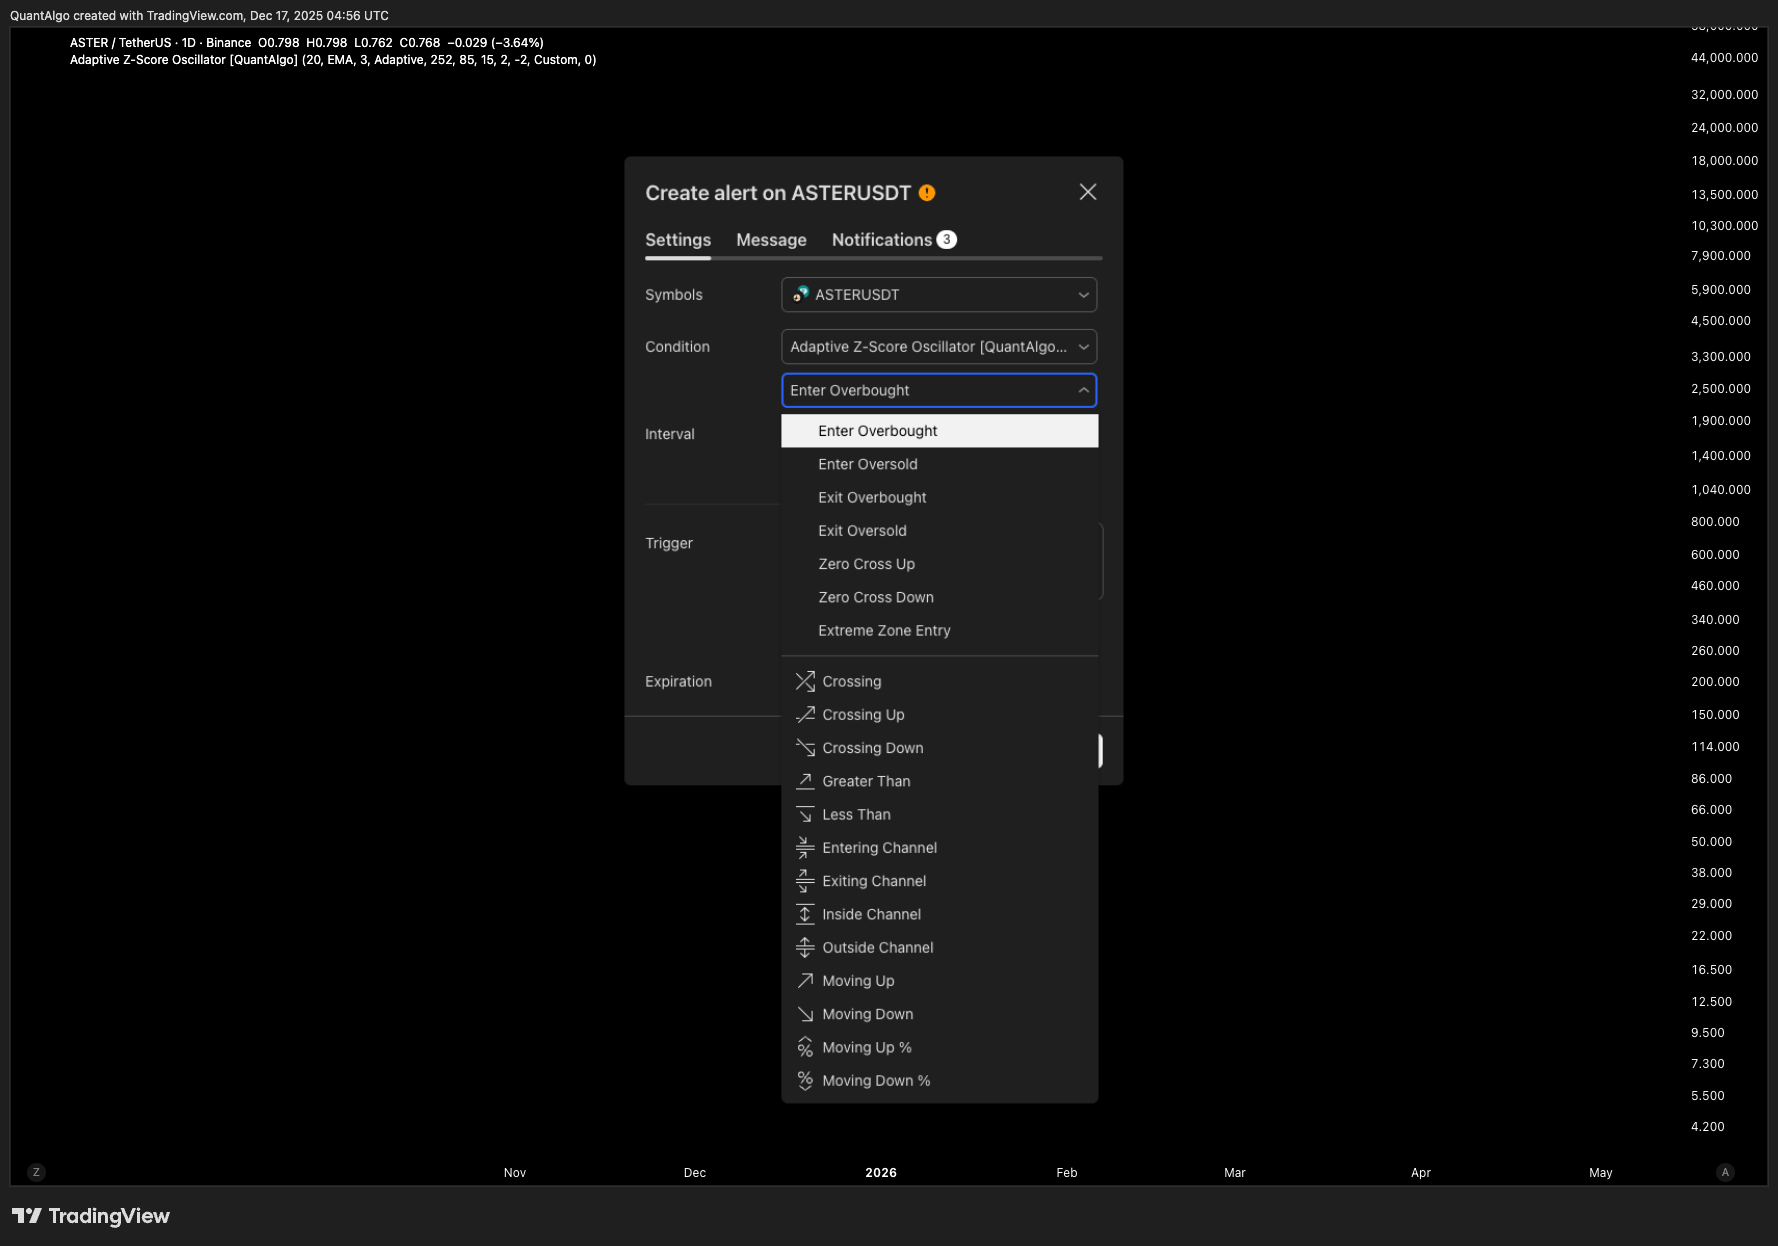Switch to the Message tab

pyautogui.click(x=771, y=240)
